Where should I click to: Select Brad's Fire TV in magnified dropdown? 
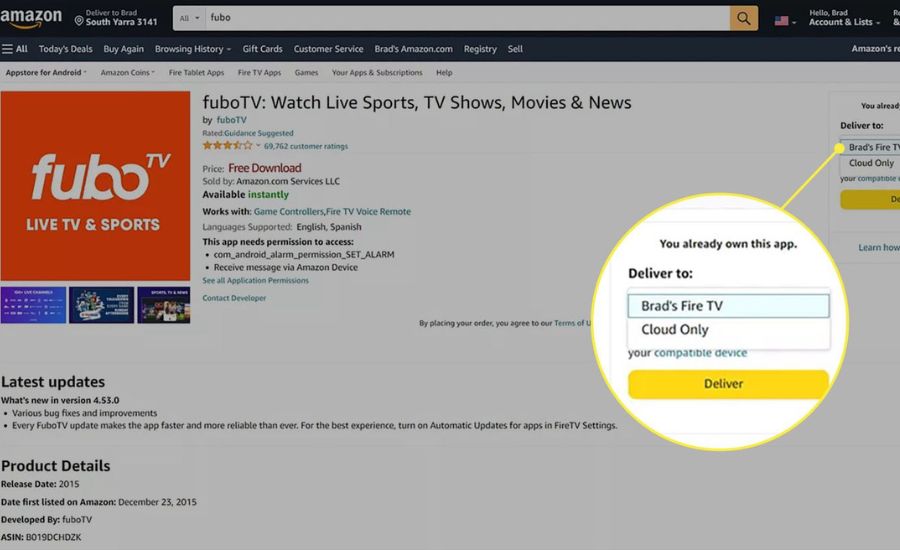pyautogui.click(x=728, y=306)
